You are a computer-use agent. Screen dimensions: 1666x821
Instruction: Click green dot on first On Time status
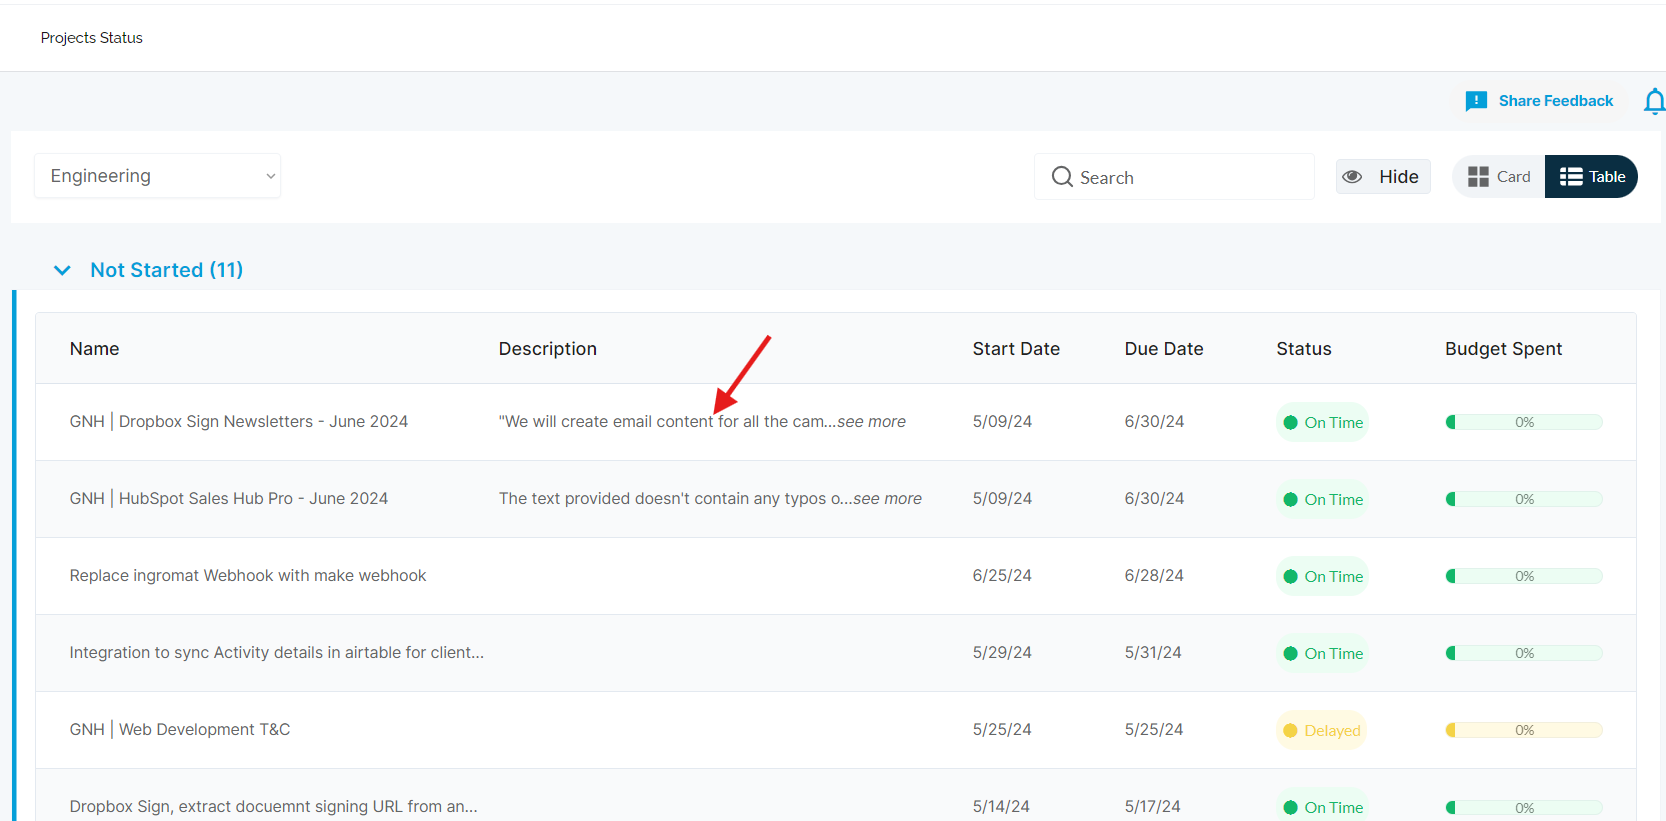pos(1290,423)
